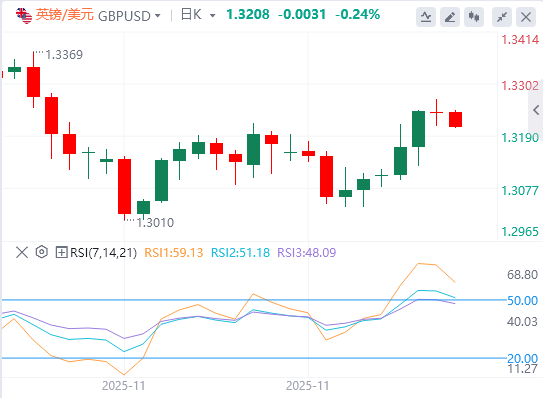Viewport: 543px width, 398px height.
Task: Open RSI indicator settings hexagon icon
Action: (42, 252)
